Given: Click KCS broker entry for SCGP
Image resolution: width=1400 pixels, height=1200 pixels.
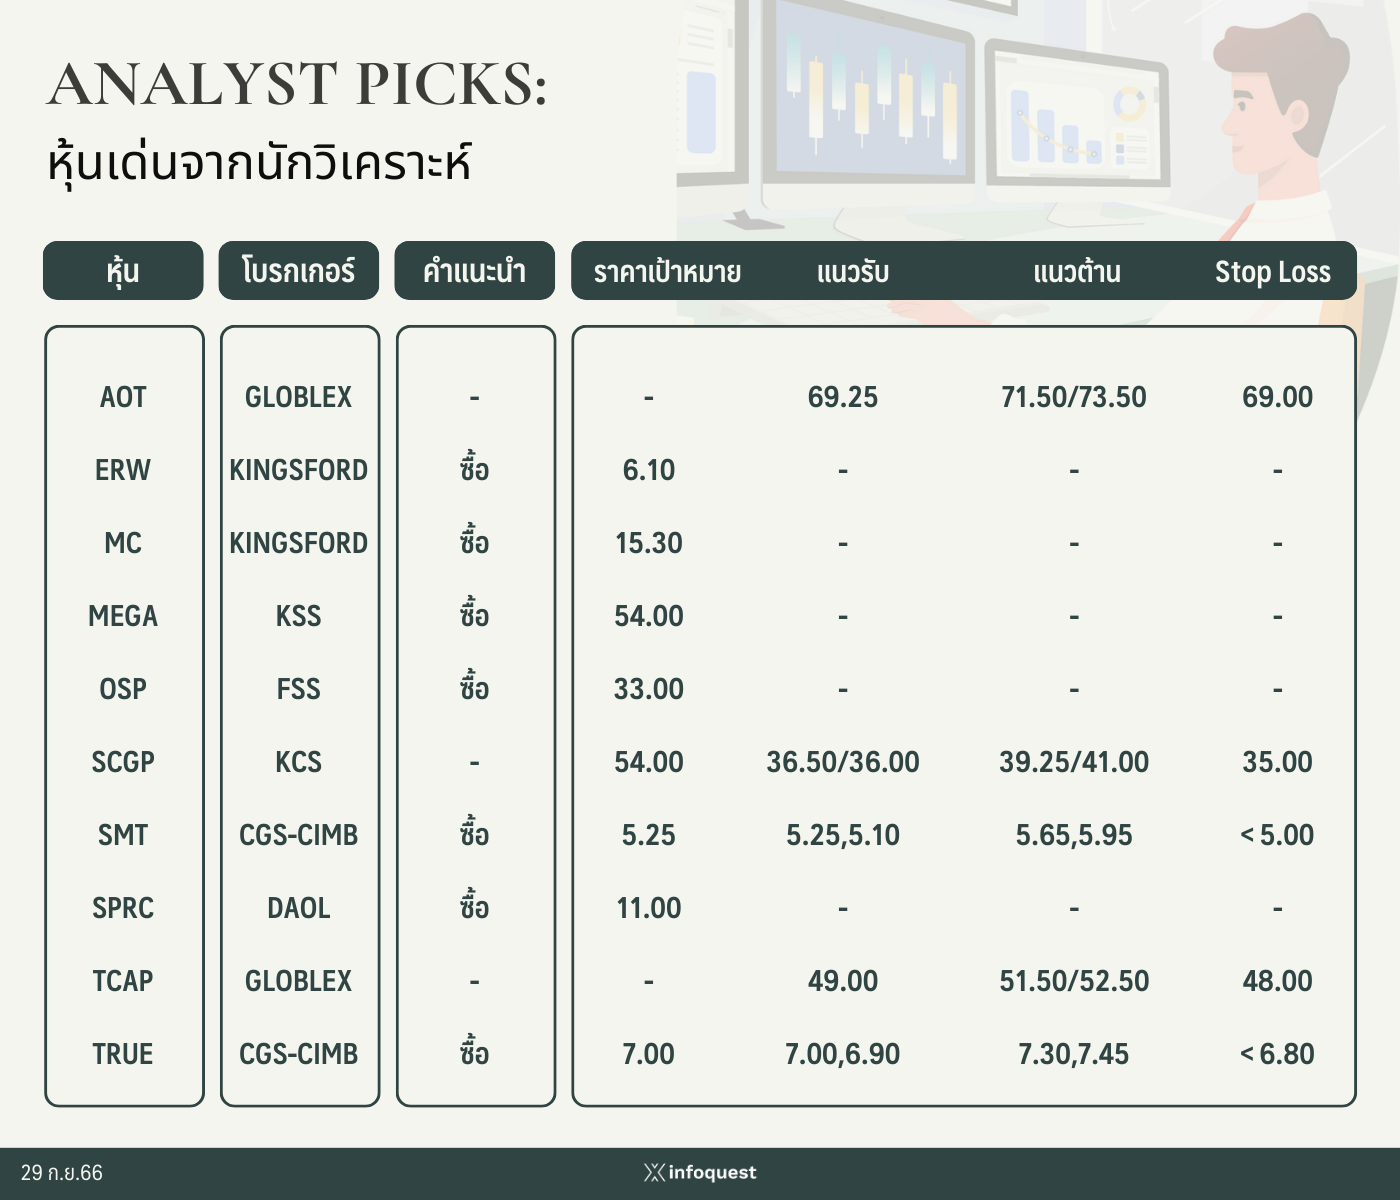Looking at the screenshot, I should [x=299, y=762].
